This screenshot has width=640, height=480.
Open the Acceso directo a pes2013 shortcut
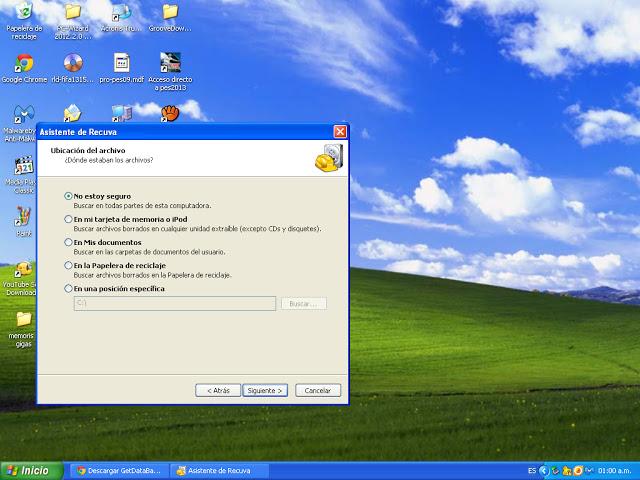170,63
